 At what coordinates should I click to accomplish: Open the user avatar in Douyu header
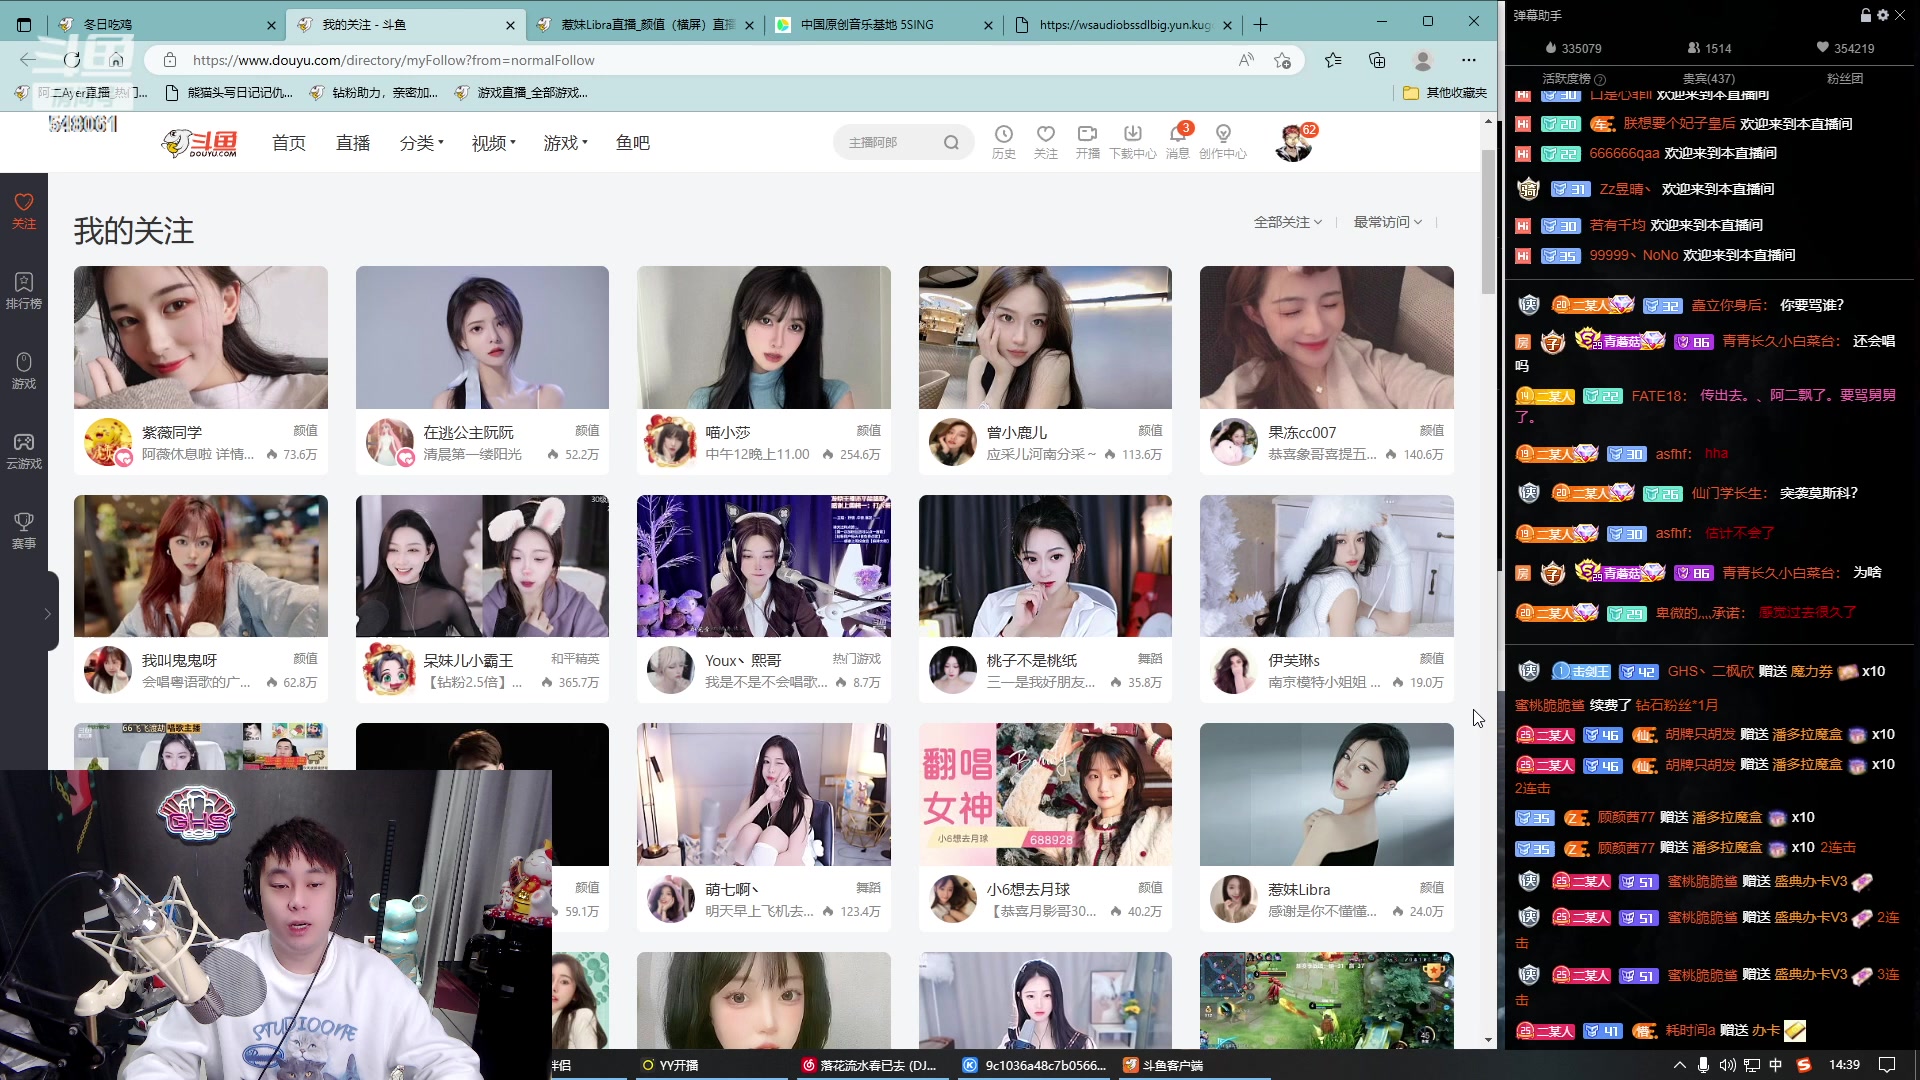click(x=1293, y=142)
